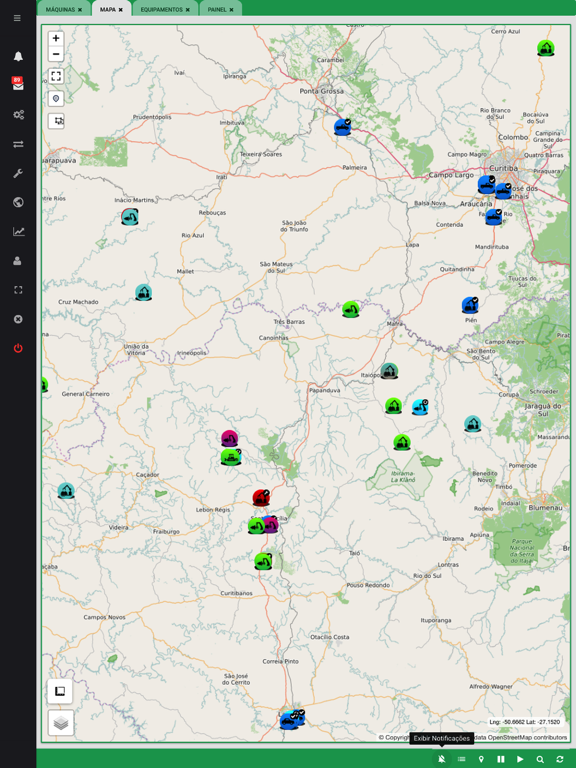Select the green machine marker near Cerro Azul
The image size is (576, 768).
545,48
